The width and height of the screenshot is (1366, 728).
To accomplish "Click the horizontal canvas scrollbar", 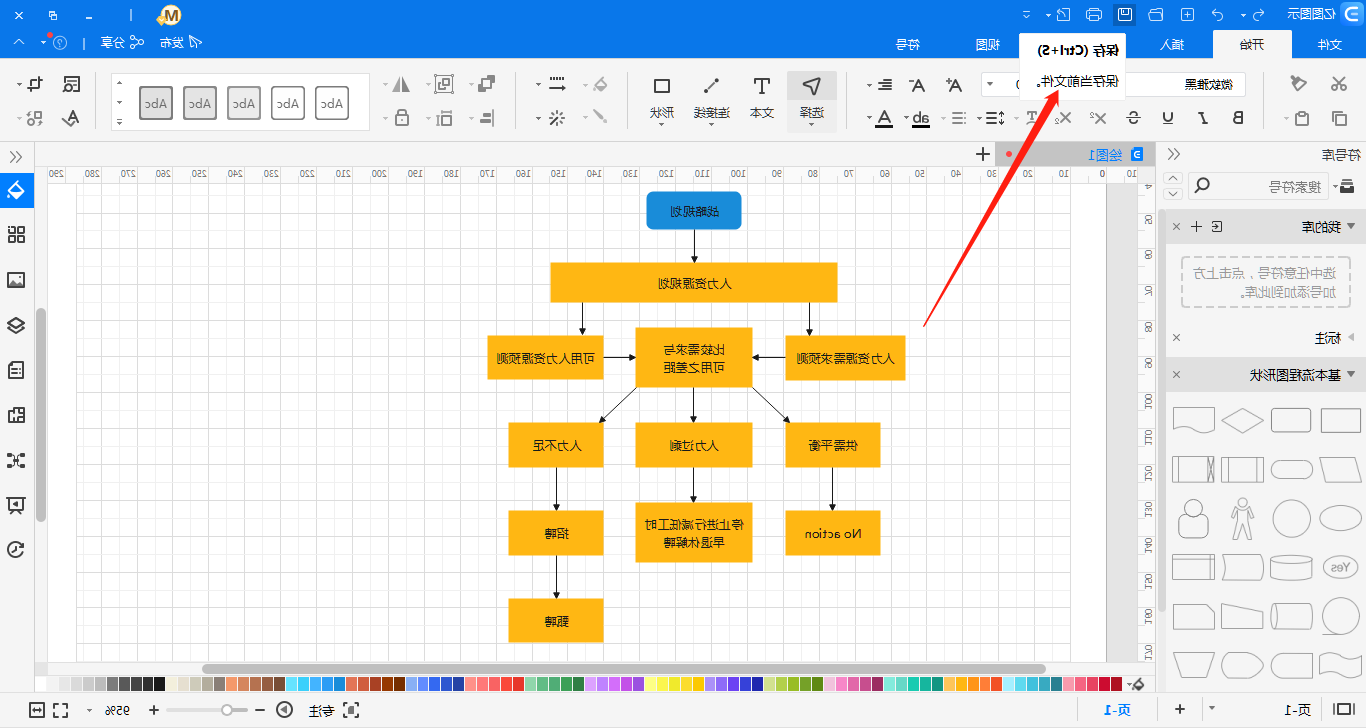I will 624,669.
